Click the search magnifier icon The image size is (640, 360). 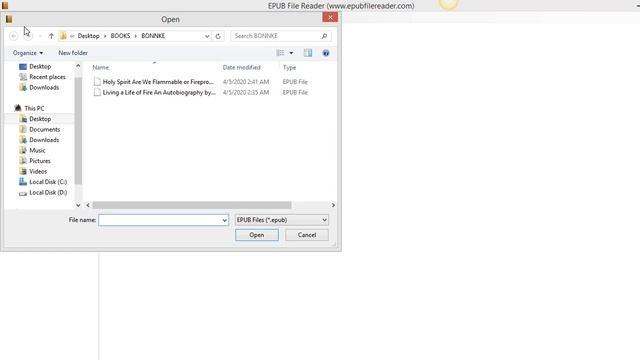324,36
